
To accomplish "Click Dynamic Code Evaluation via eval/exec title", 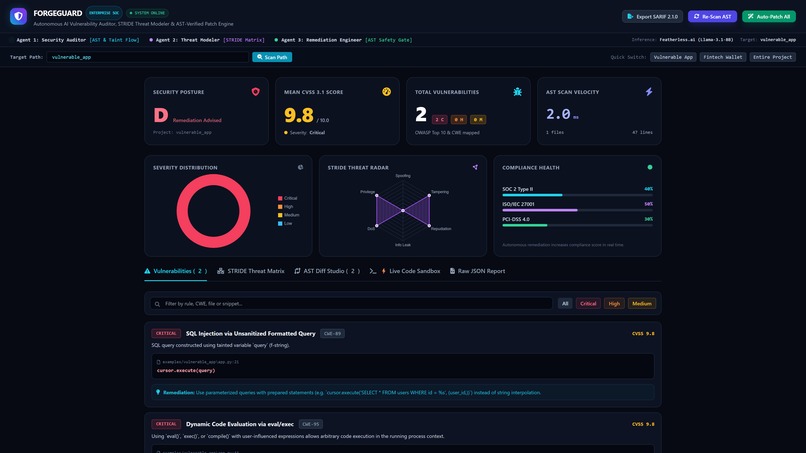I will [x=240, y=424].
